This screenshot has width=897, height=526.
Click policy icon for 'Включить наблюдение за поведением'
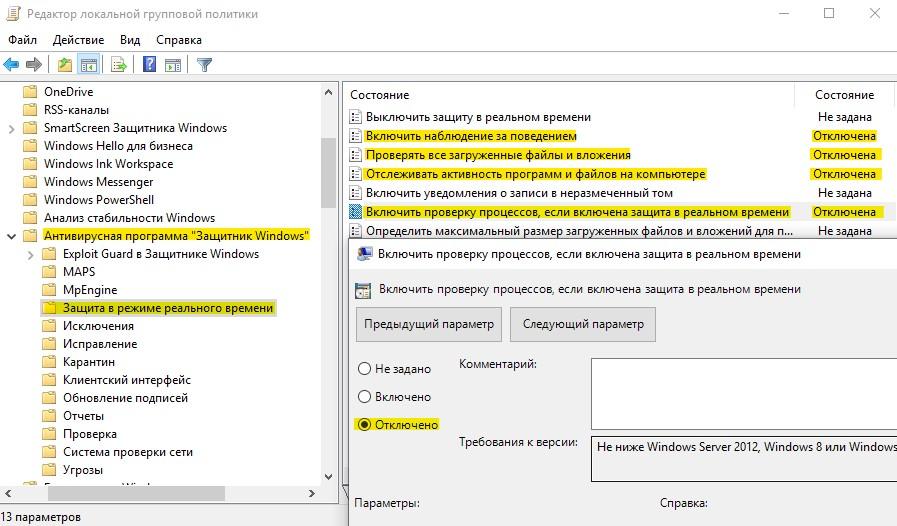pyautogui.click(x=355, y=136)
